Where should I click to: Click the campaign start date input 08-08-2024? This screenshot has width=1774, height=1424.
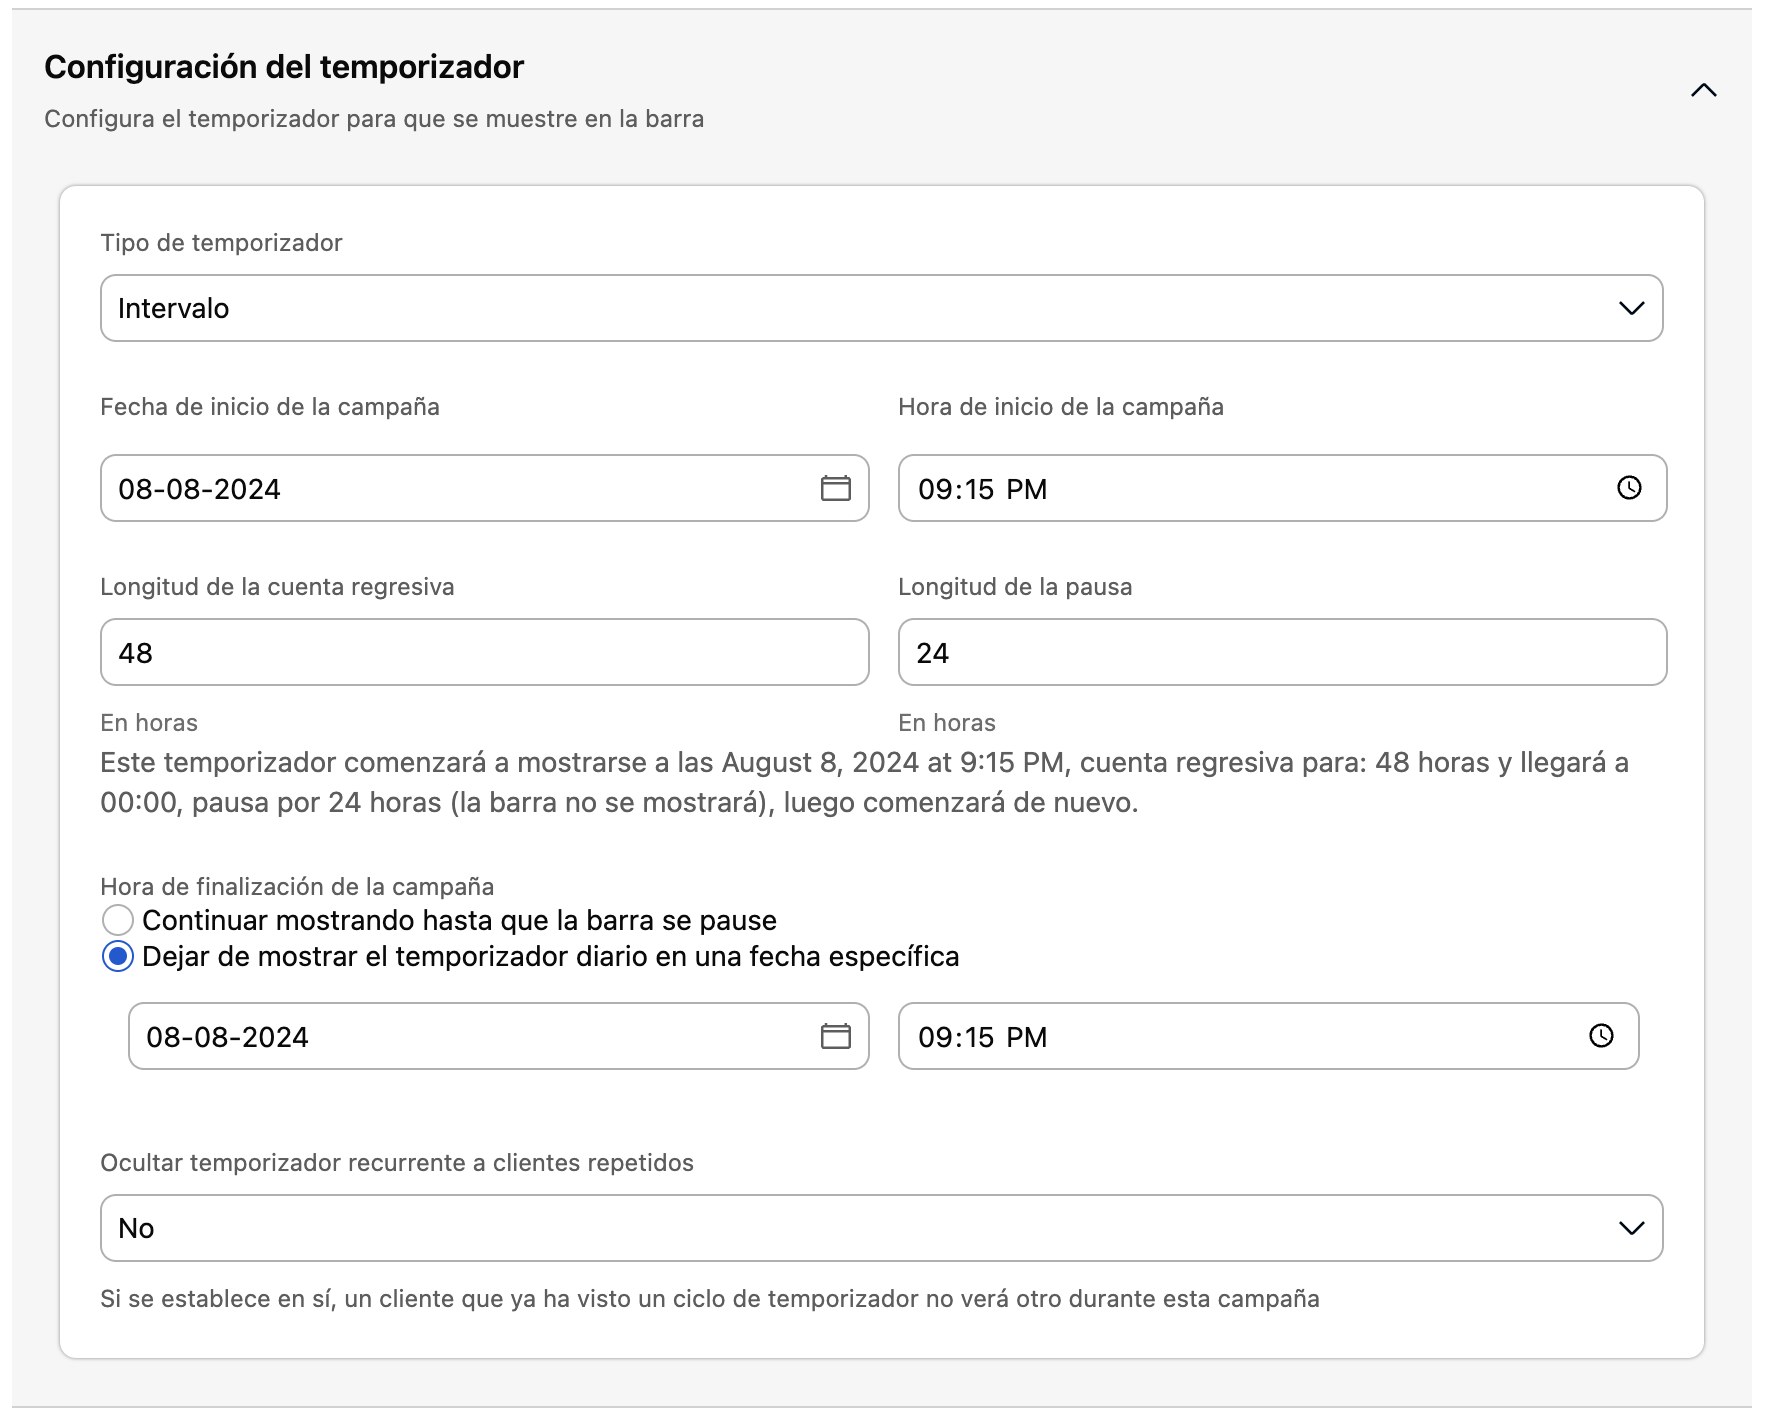(400, 489)
